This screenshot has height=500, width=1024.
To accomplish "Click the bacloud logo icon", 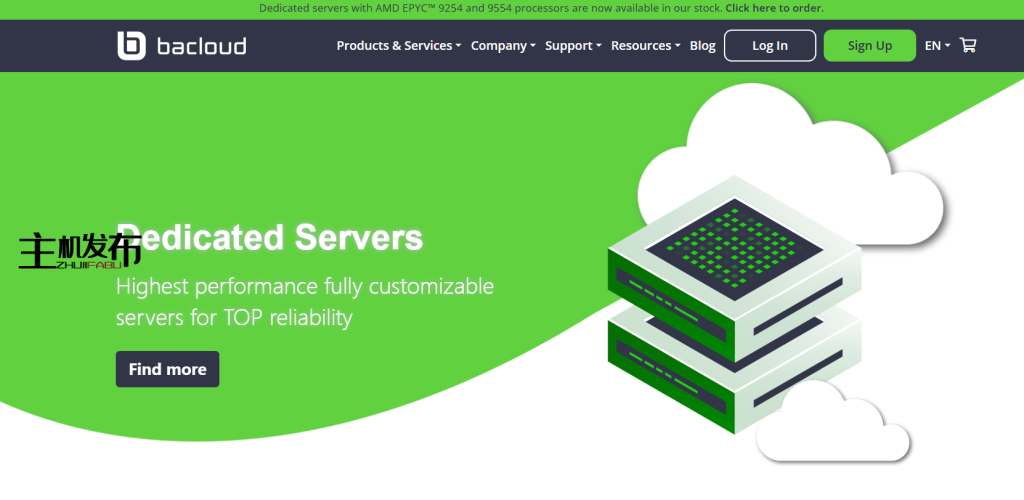I will click(131, 46).
